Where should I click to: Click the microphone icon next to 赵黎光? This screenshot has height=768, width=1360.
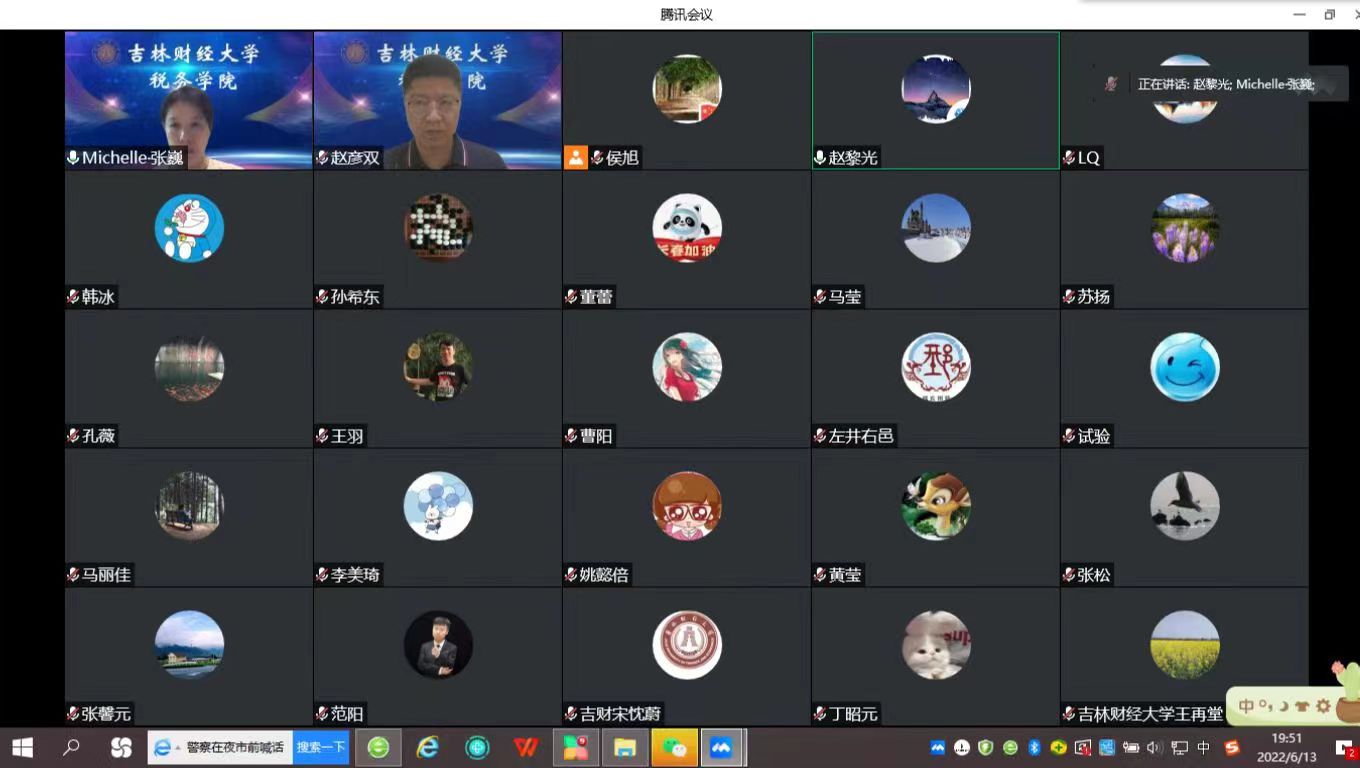[820, 158]
